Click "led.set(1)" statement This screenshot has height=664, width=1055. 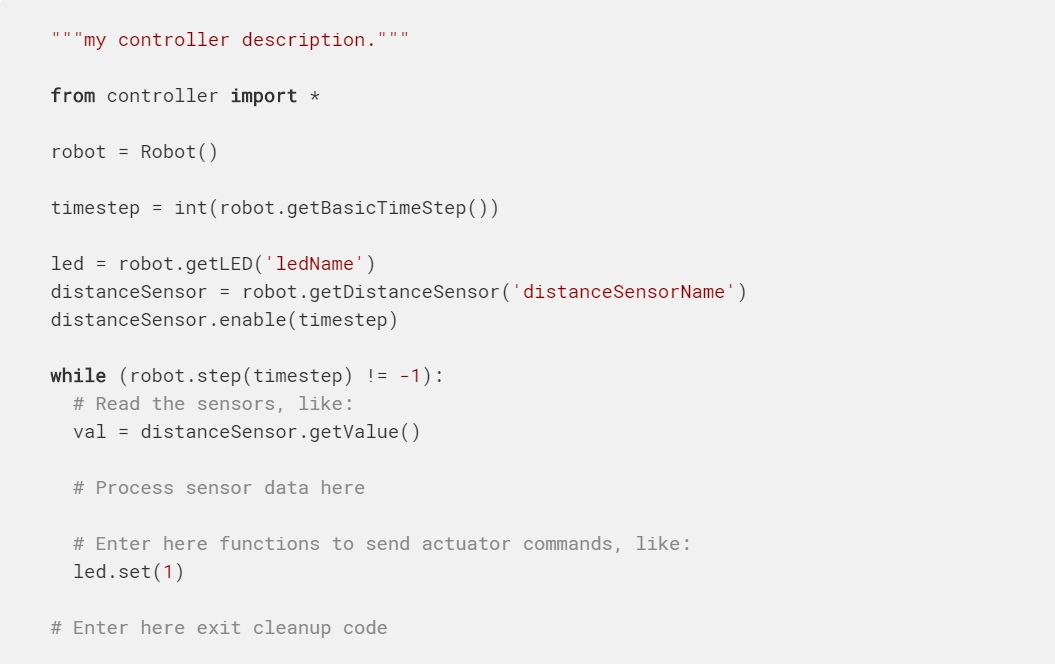pos(129,572)
